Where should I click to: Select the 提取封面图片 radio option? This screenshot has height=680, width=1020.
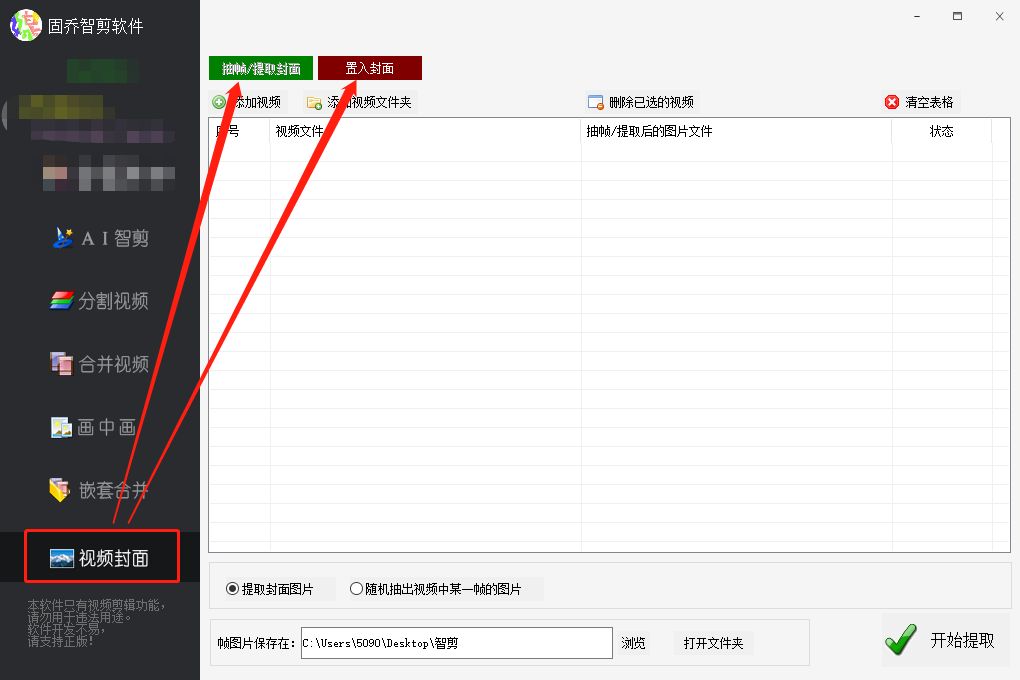[x=269, y=589]
